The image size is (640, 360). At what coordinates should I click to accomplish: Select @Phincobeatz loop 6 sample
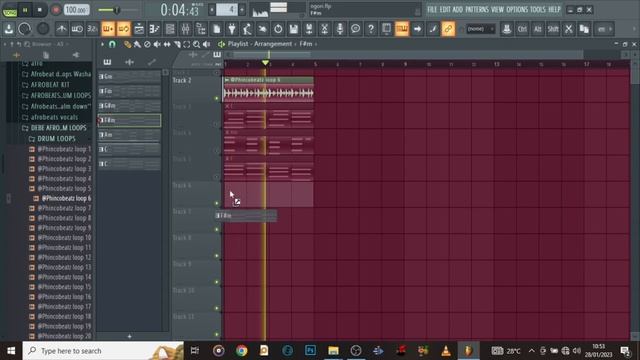pyautogui.click(x=62, y=198)
